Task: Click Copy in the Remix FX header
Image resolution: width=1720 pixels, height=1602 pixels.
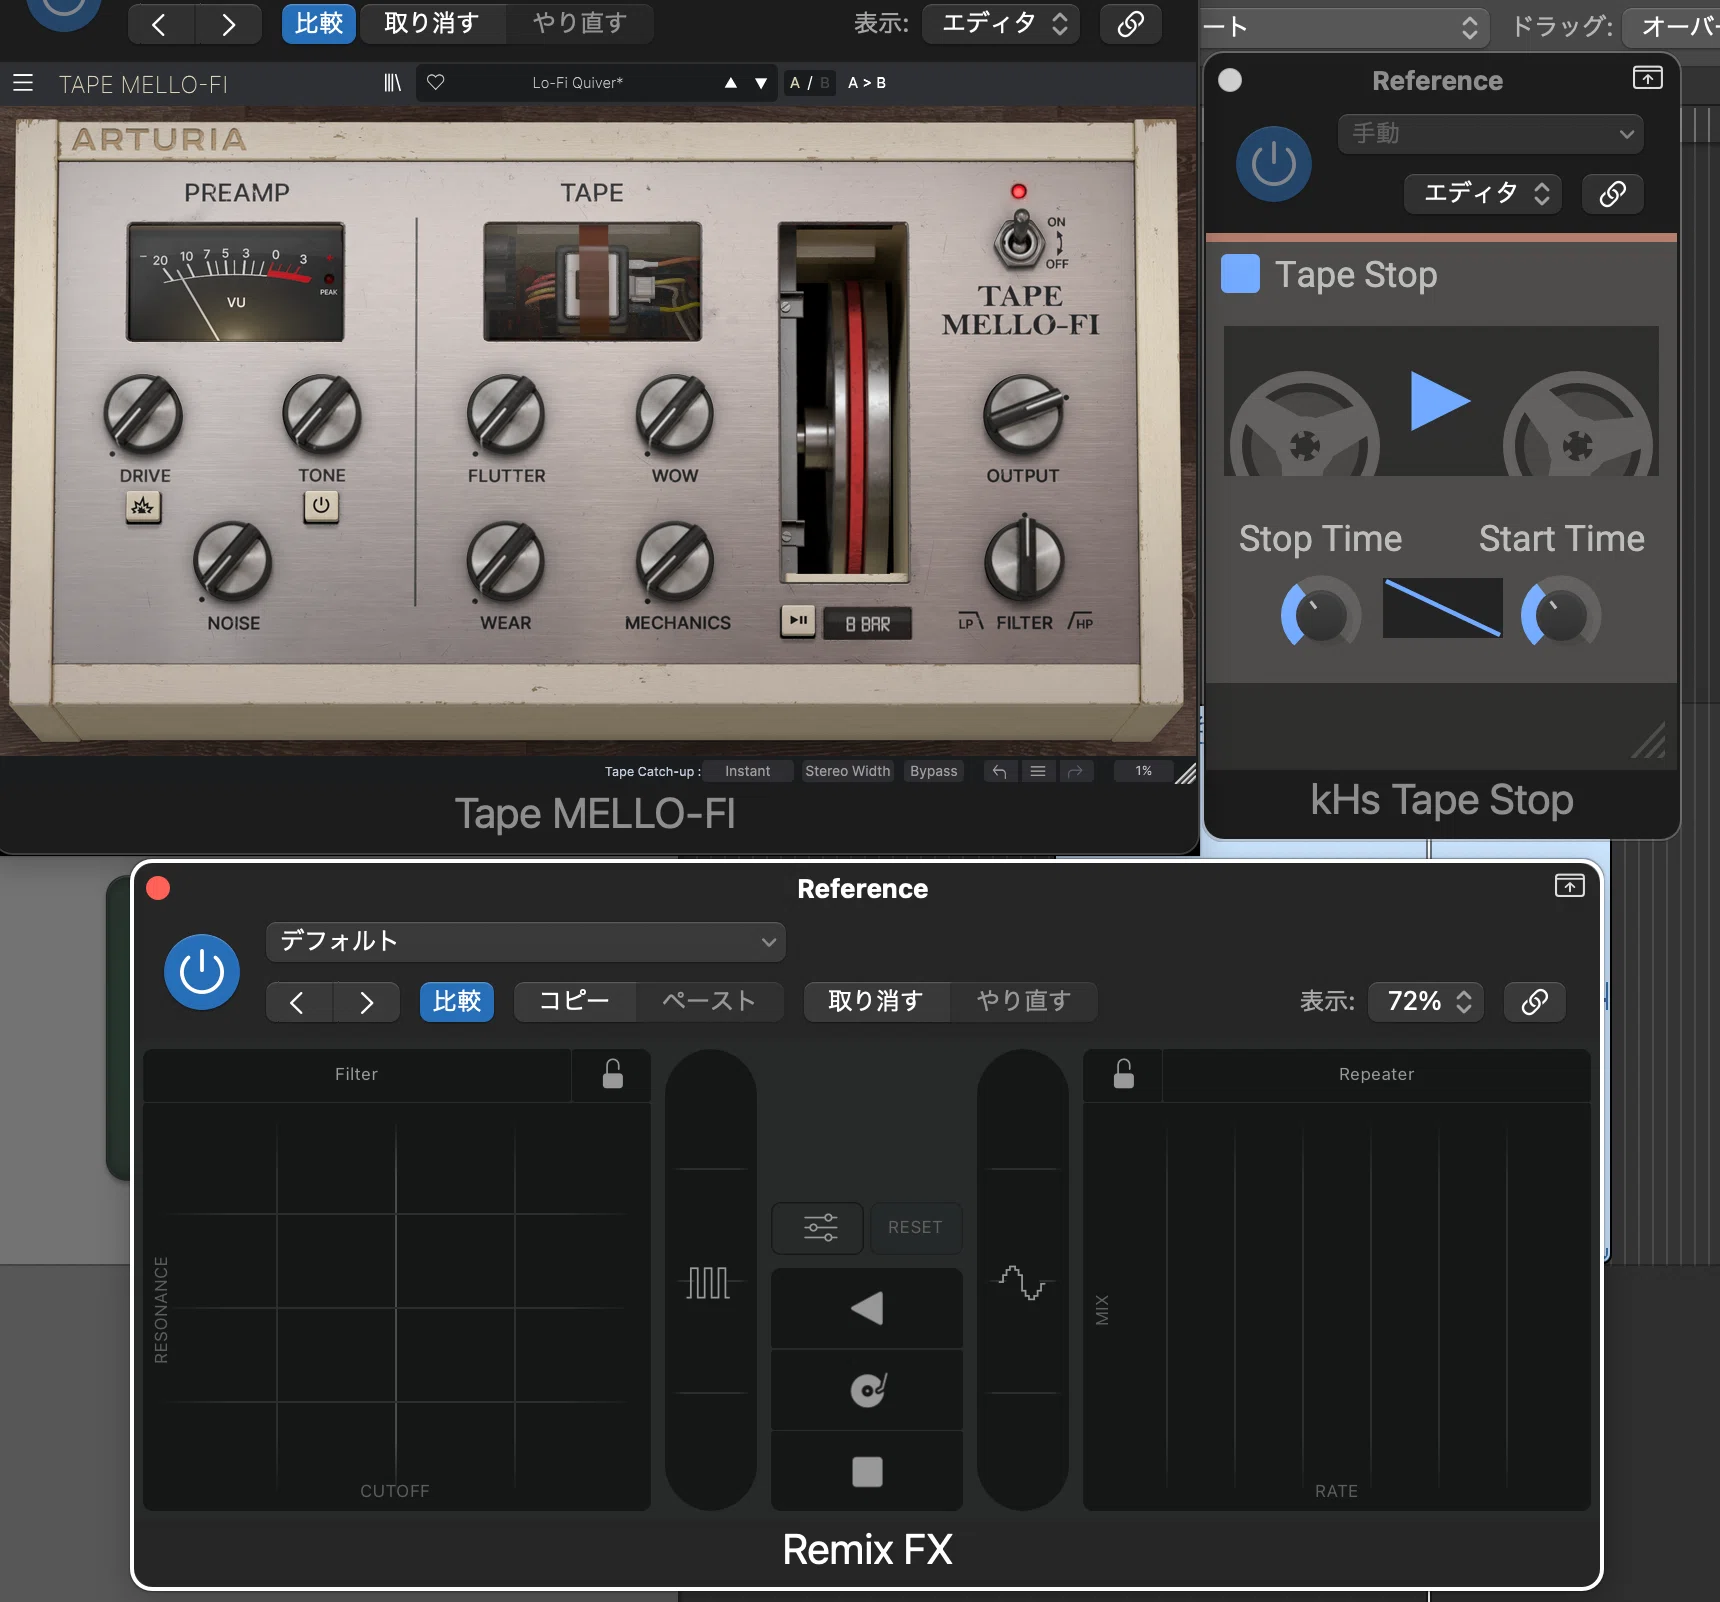Action: (x=575, y=1001)
